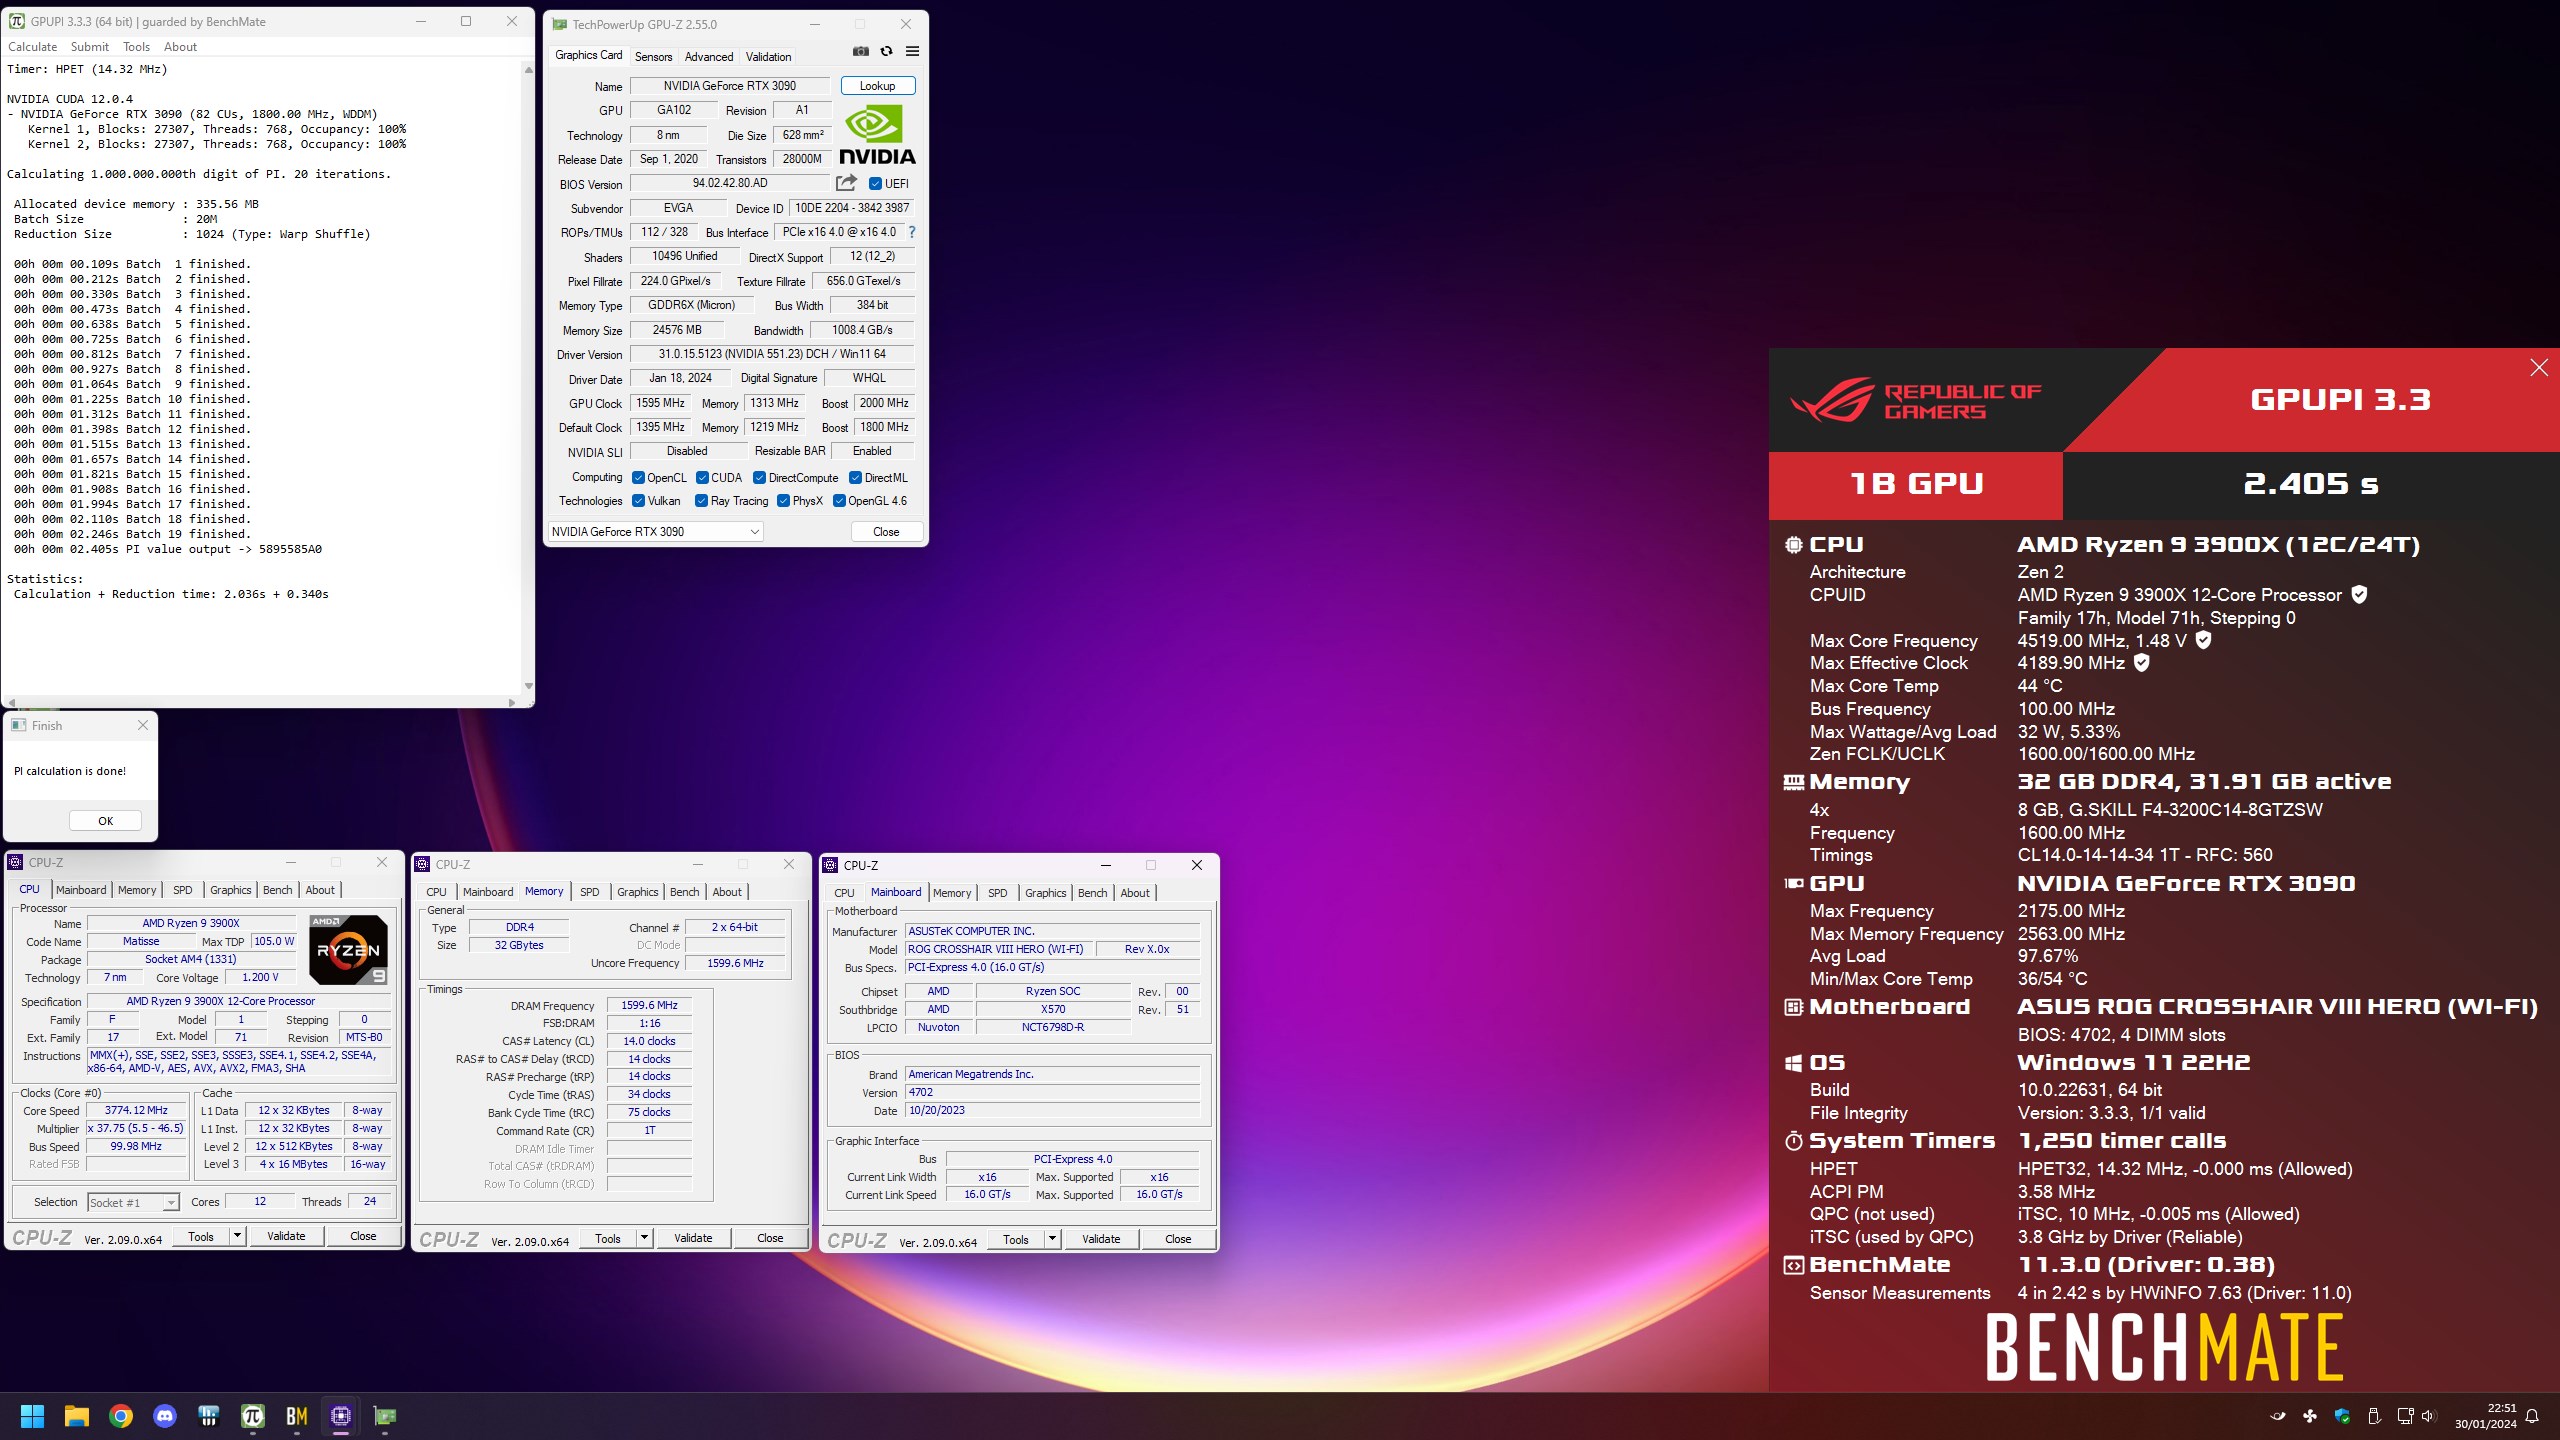Click the GPU-Z BIOS Version field
This screenshot has height=1440, width=2560.
tap(729, 183)
